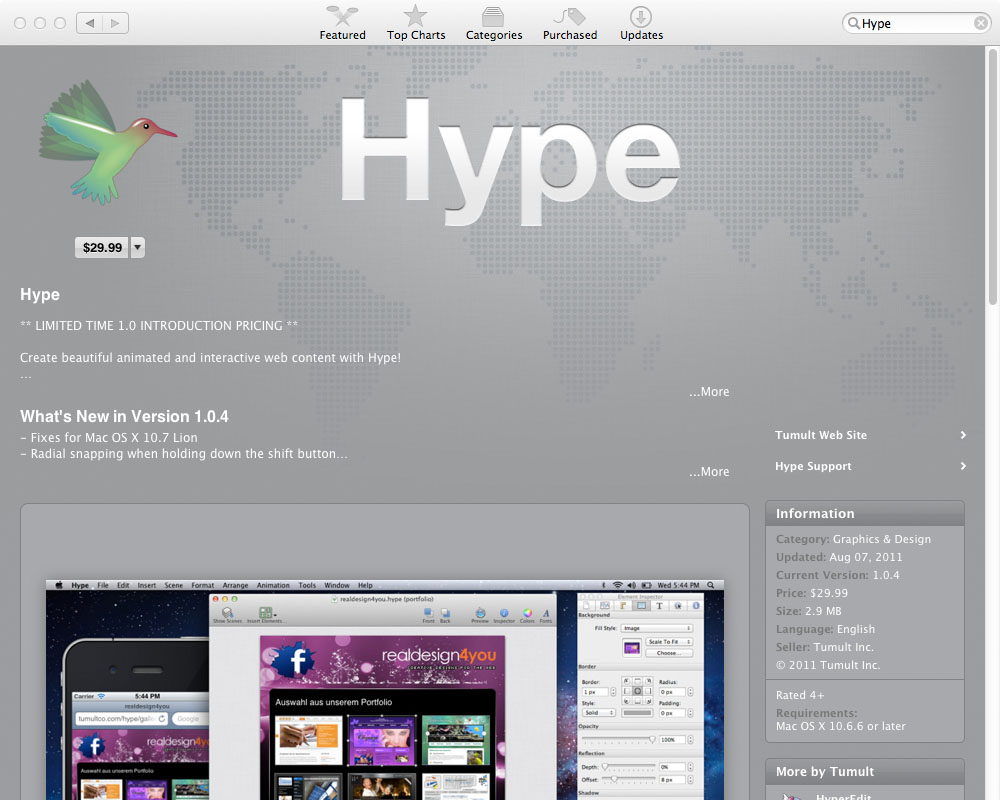Buy Hype with the $29.99 button
This screenshot has width=1000, height=800.
(102, 248)
